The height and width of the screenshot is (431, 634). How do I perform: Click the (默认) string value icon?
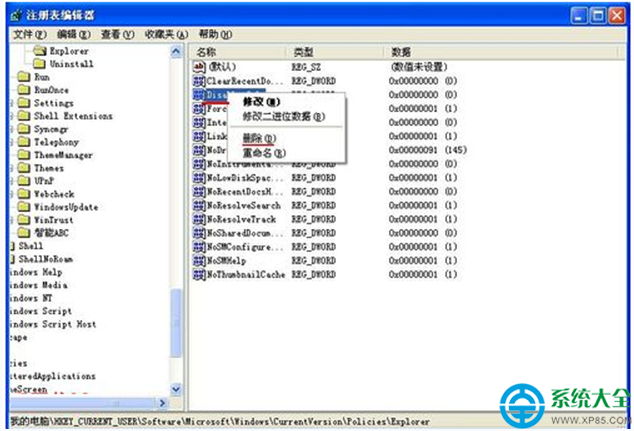click(199, 66)
